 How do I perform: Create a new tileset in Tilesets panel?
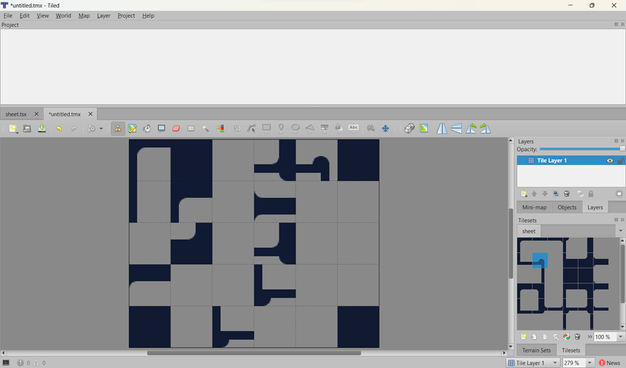(523, 337)
